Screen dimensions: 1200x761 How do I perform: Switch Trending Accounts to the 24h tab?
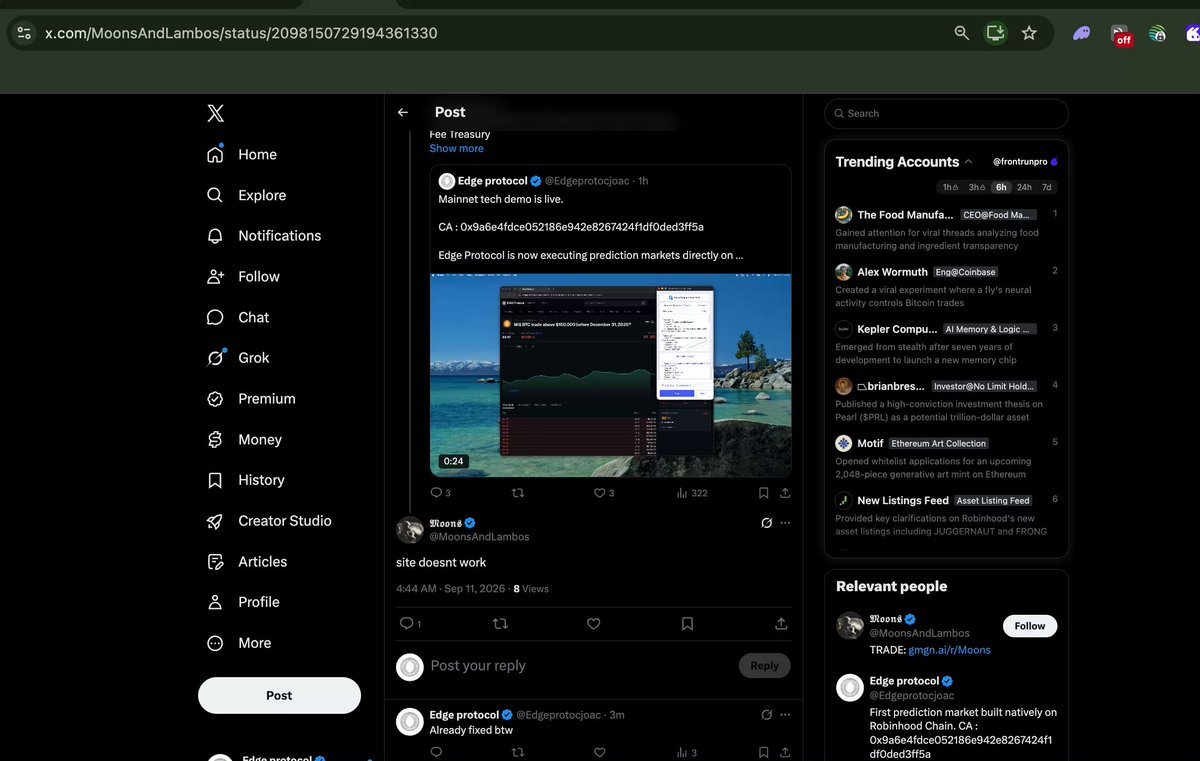(1025, 187)
